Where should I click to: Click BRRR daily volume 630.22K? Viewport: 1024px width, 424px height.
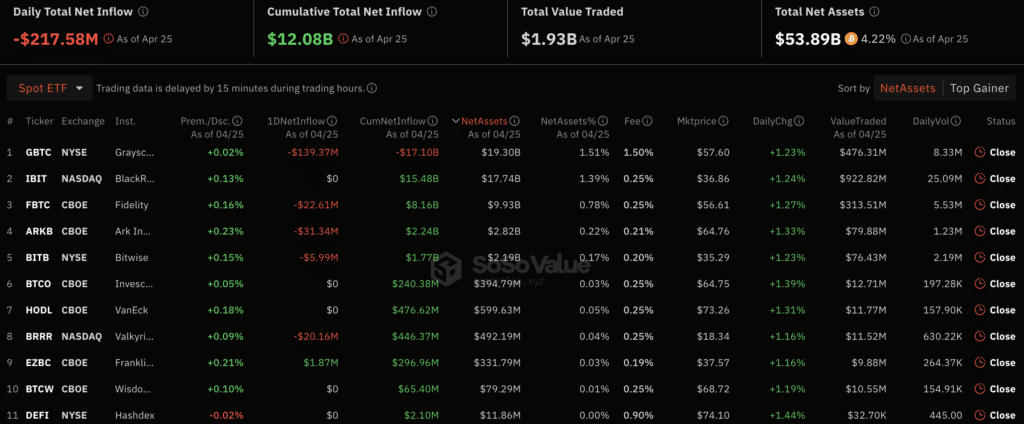(x=942, y=336)
